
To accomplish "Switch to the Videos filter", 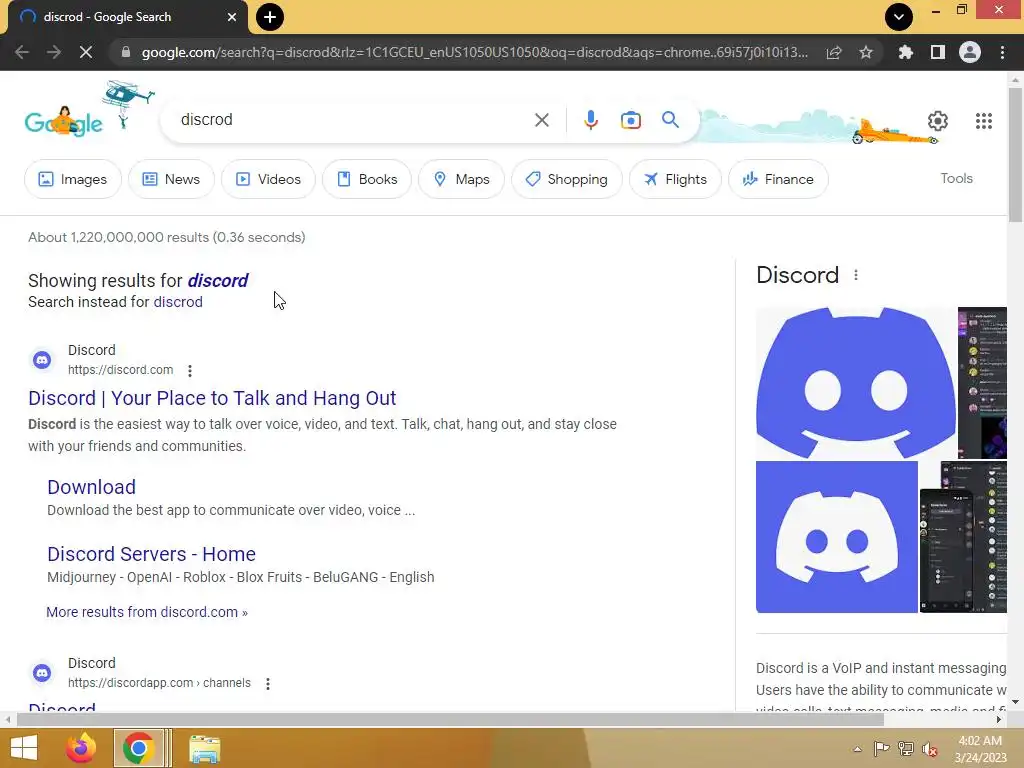I will [x=268, y=179].
